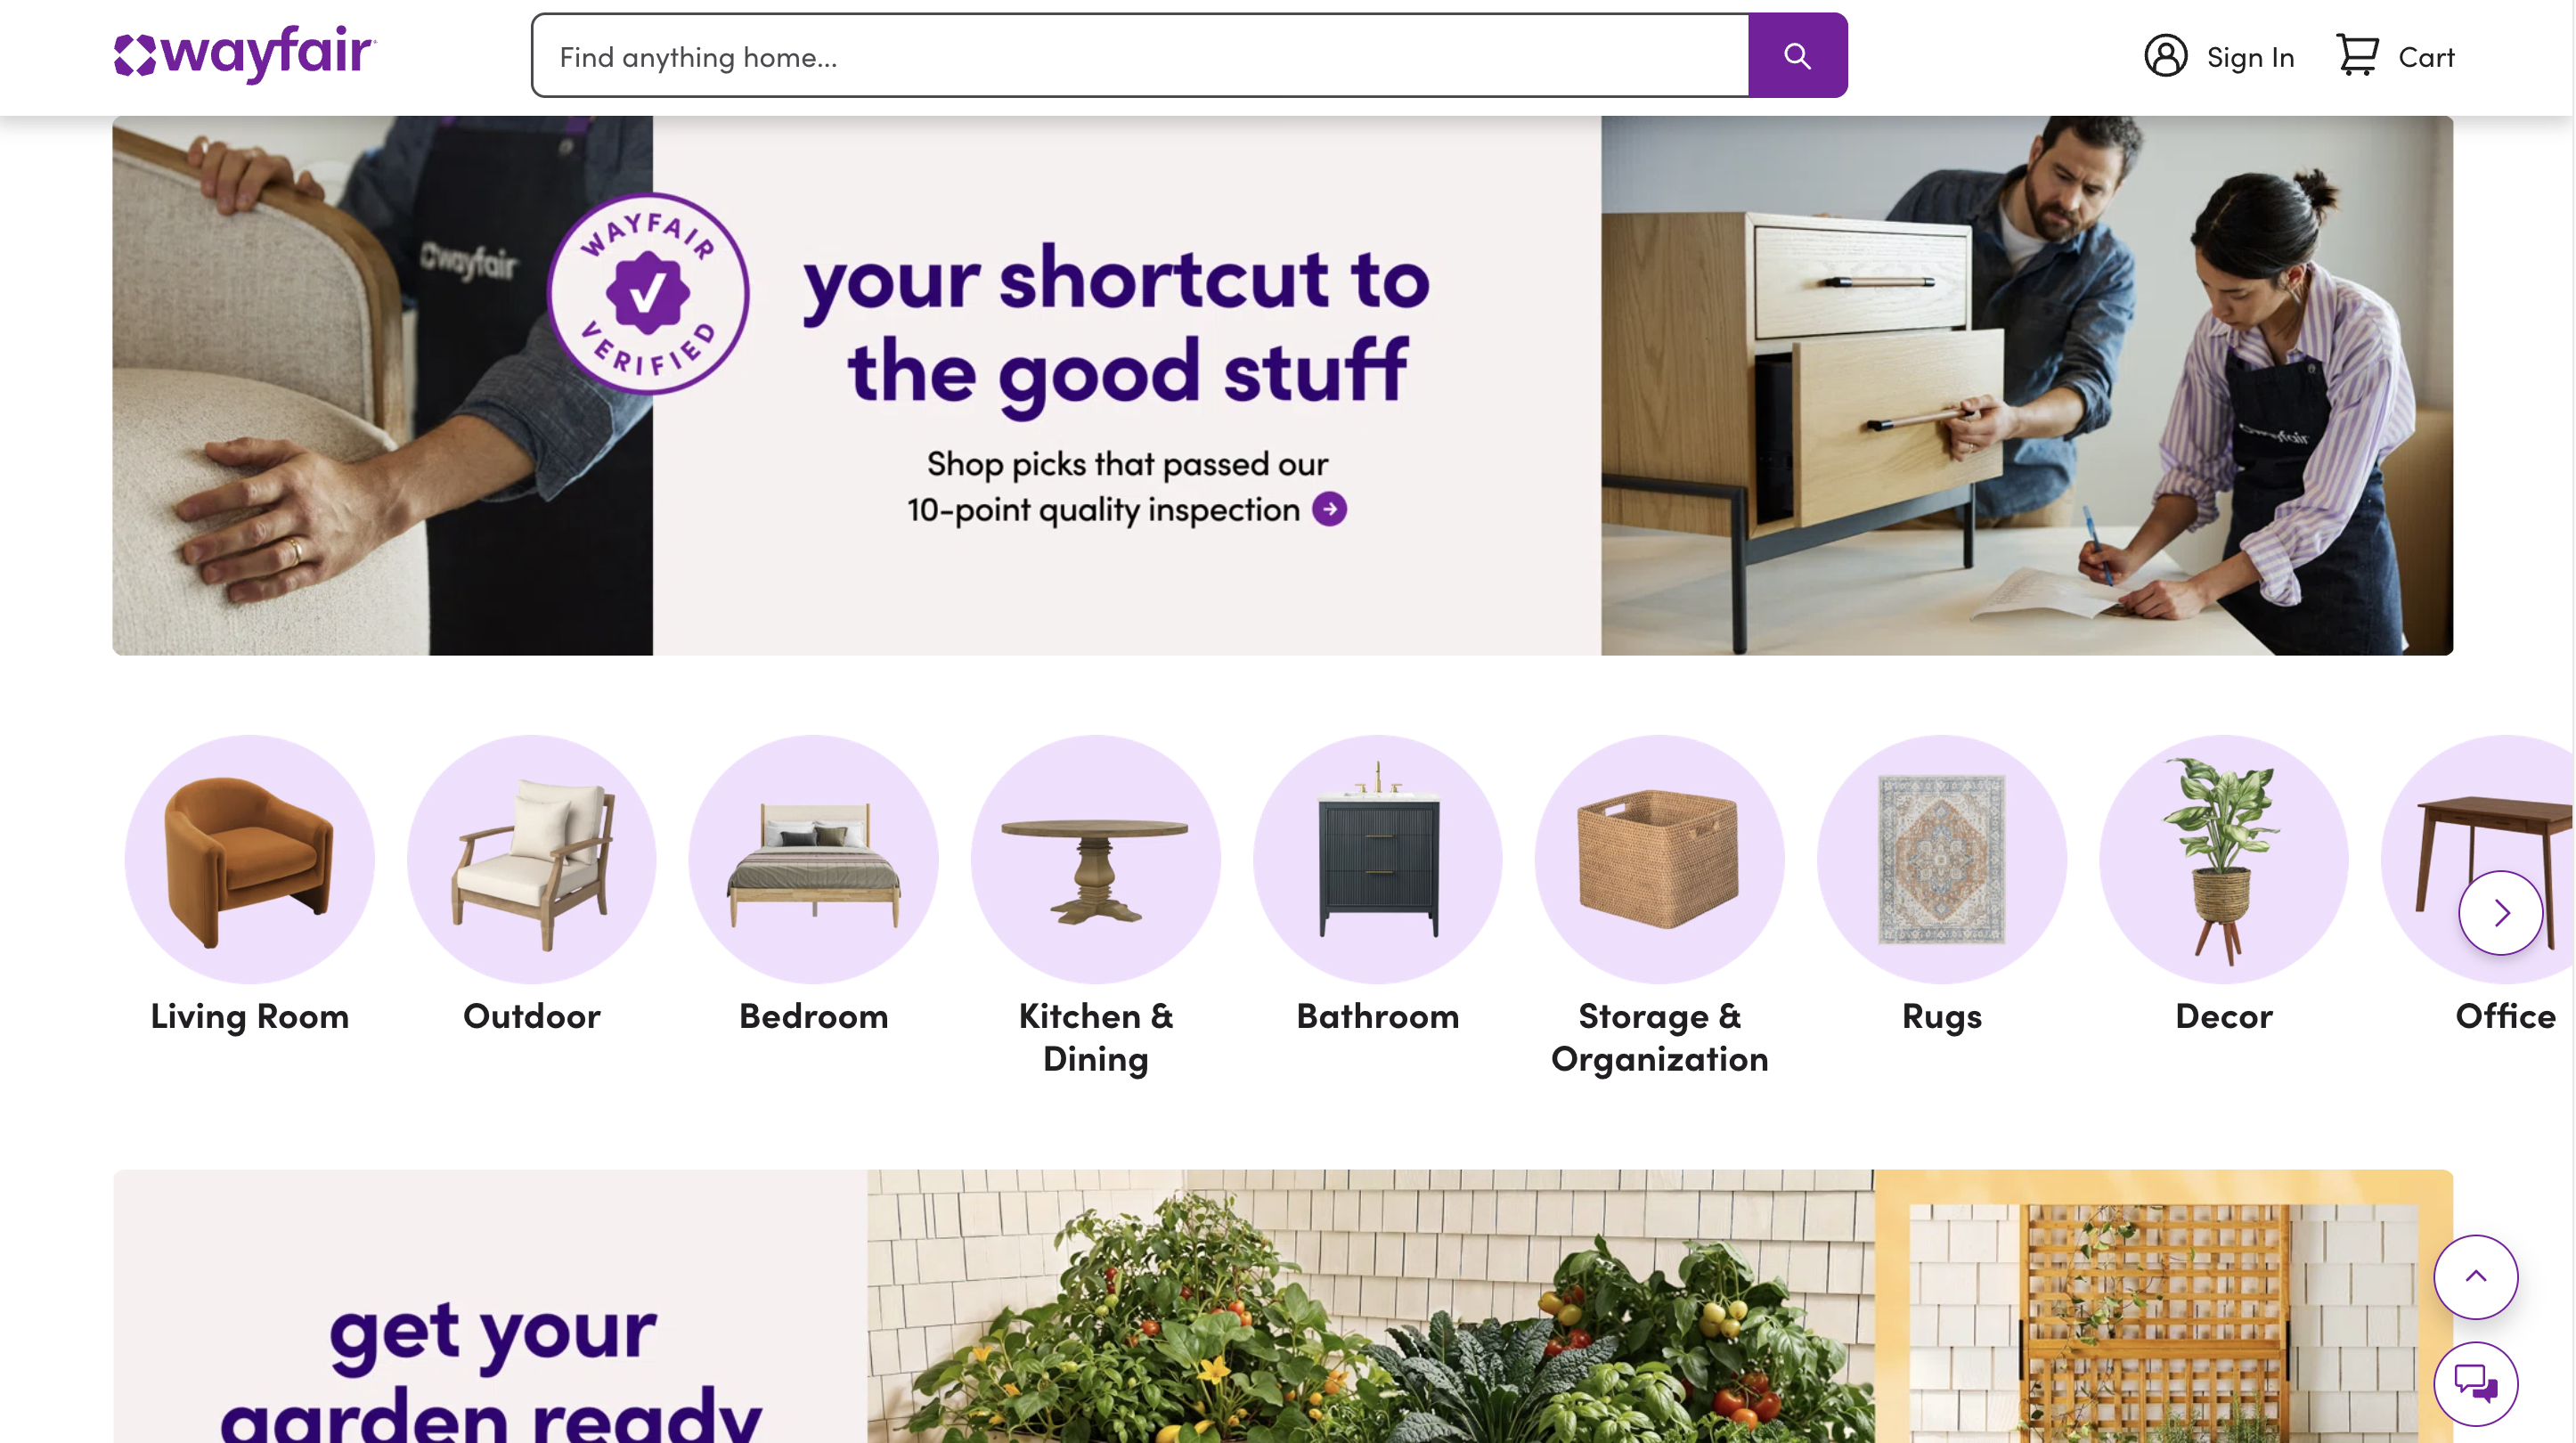The image size is (2576, 1443).
Task: Click the Wayfair Verified badge
Action: 648,293
